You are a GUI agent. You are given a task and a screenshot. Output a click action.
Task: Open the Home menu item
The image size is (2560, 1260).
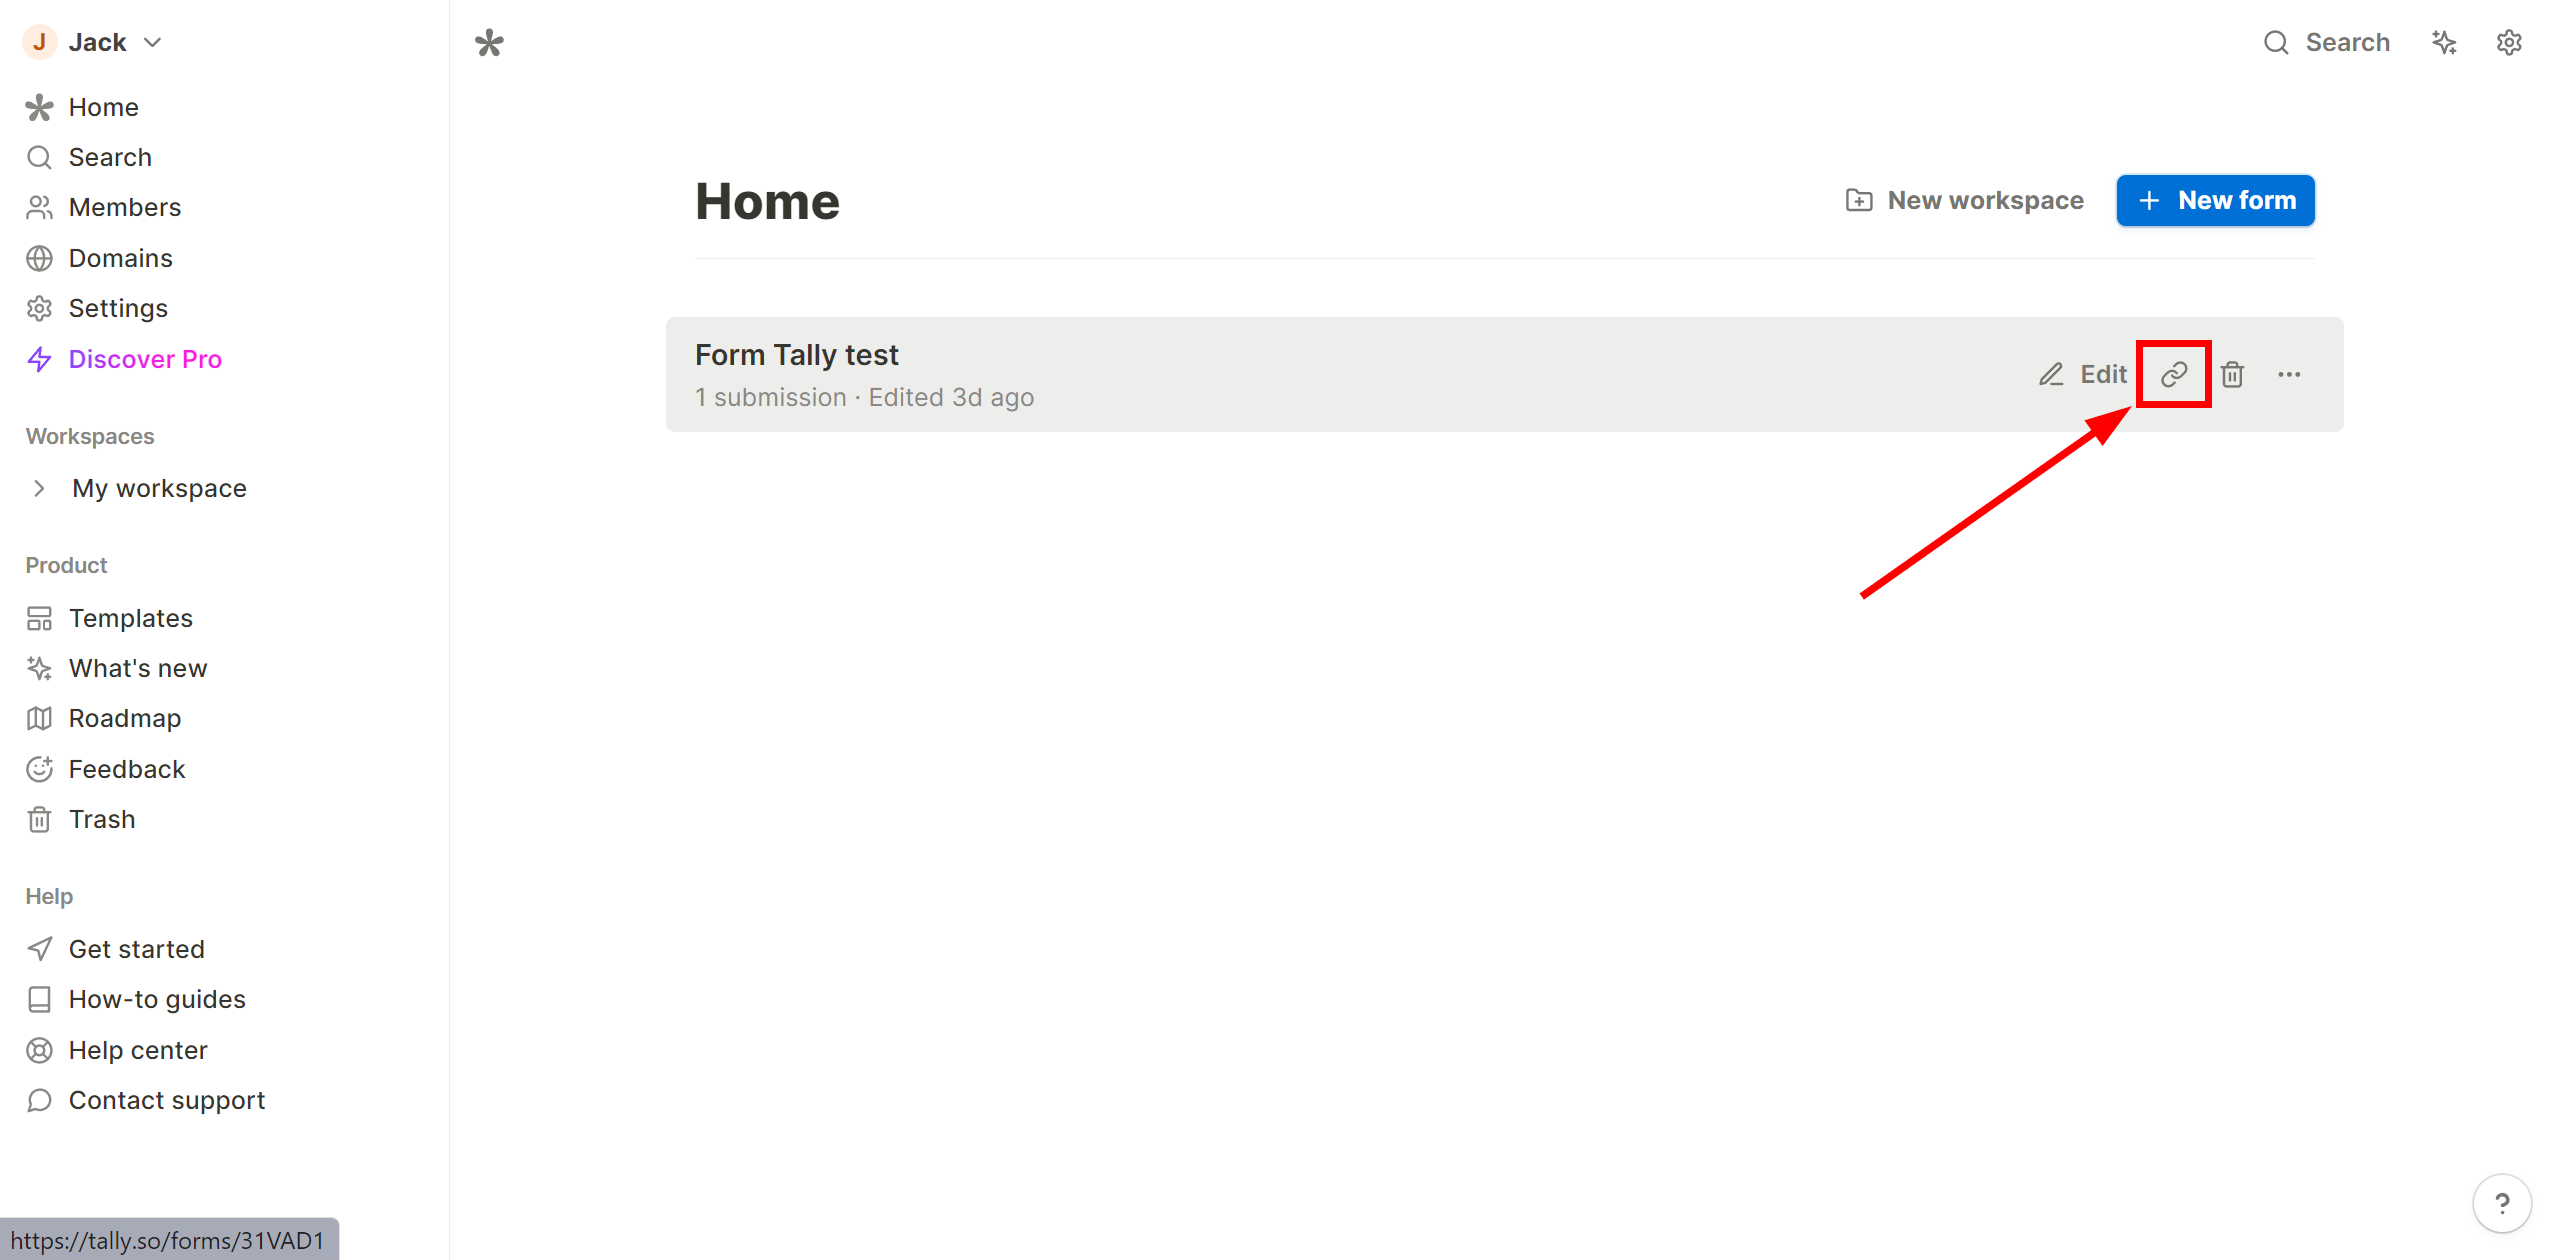click(x=101, y=106)
